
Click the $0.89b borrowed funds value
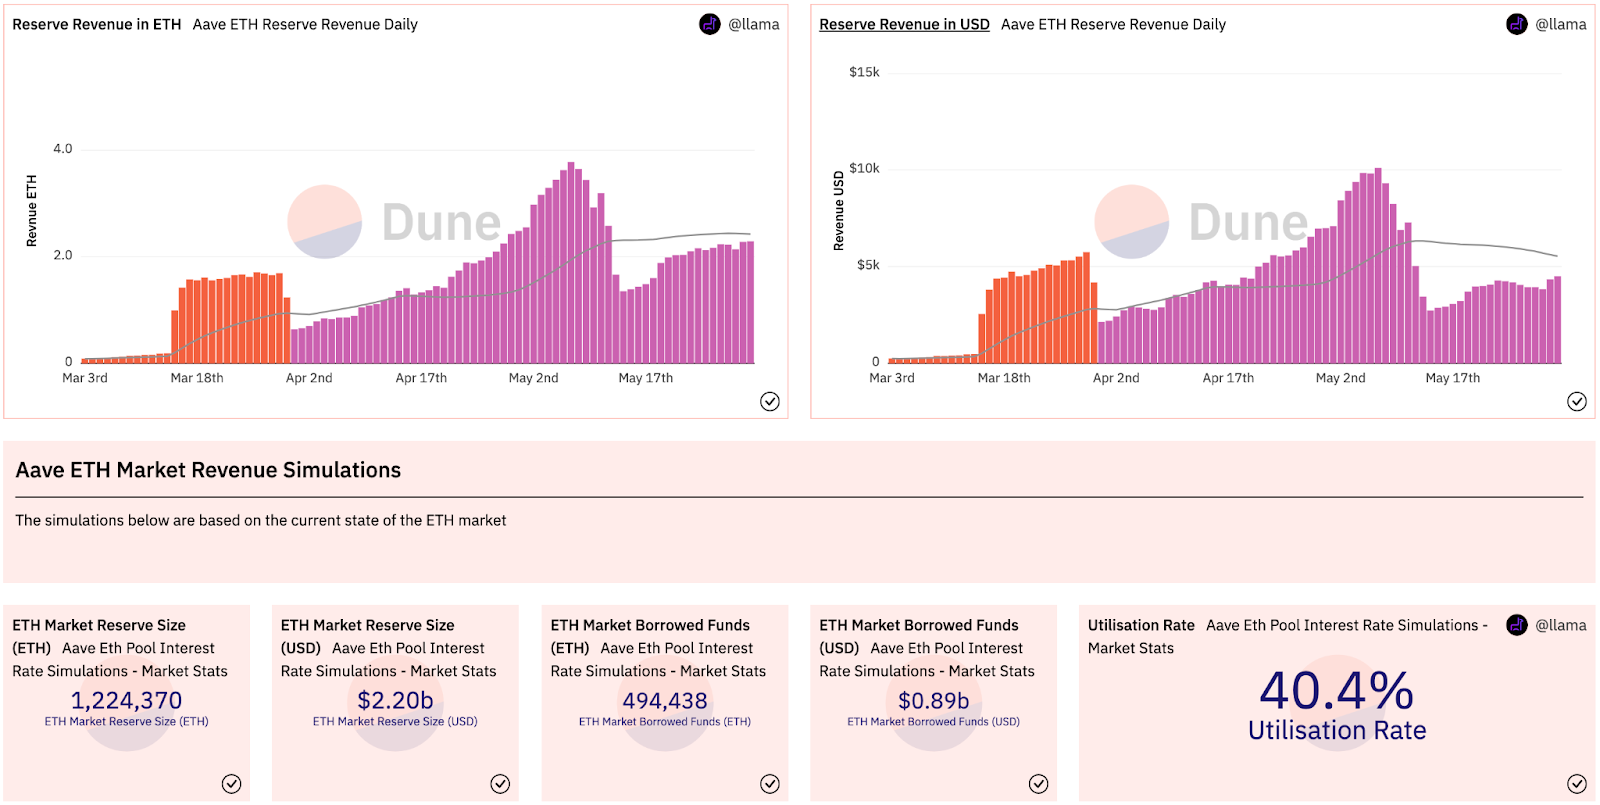[x=933, y=700]
